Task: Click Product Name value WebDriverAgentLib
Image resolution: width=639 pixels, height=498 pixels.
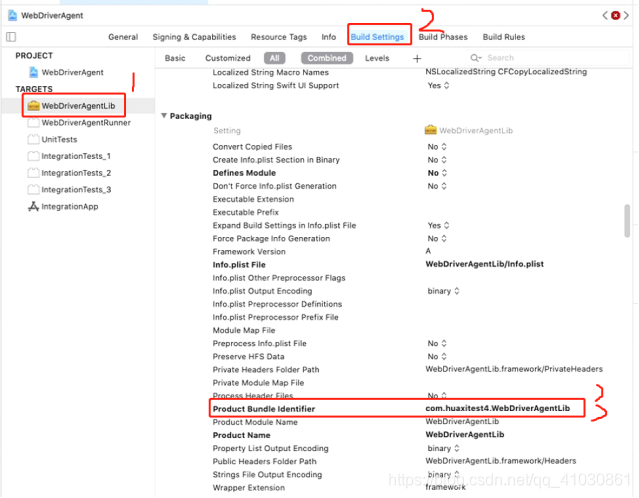Action: (x=465, y=435)
